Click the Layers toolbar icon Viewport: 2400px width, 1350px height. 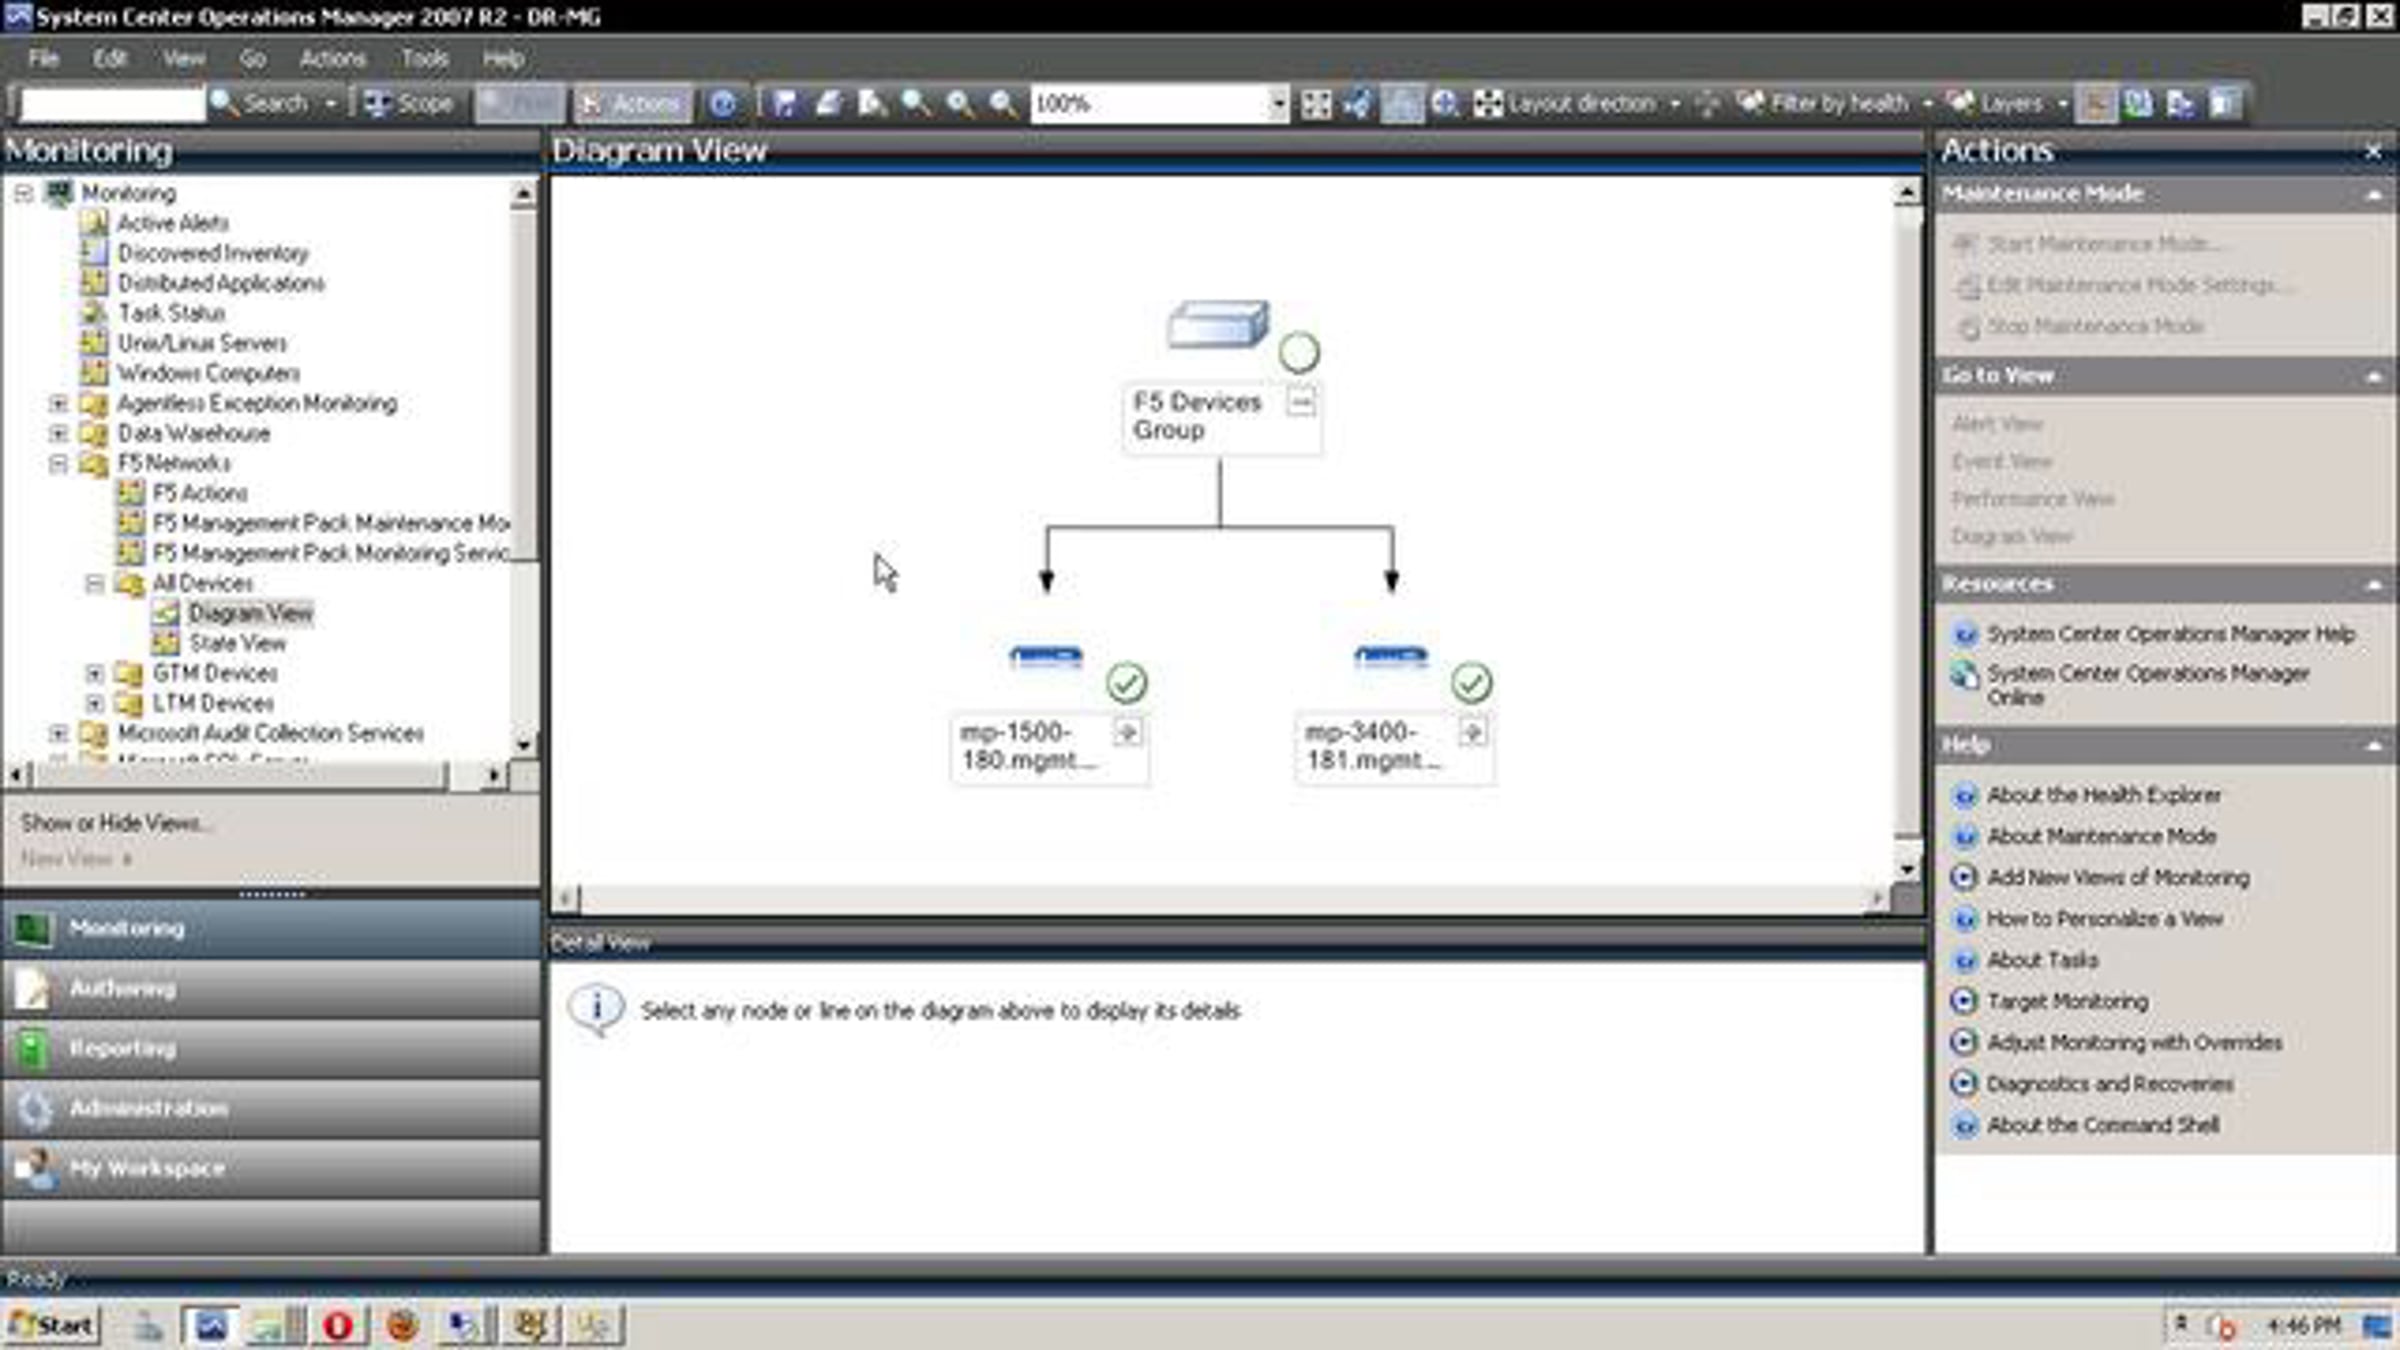pos(1961,103)
